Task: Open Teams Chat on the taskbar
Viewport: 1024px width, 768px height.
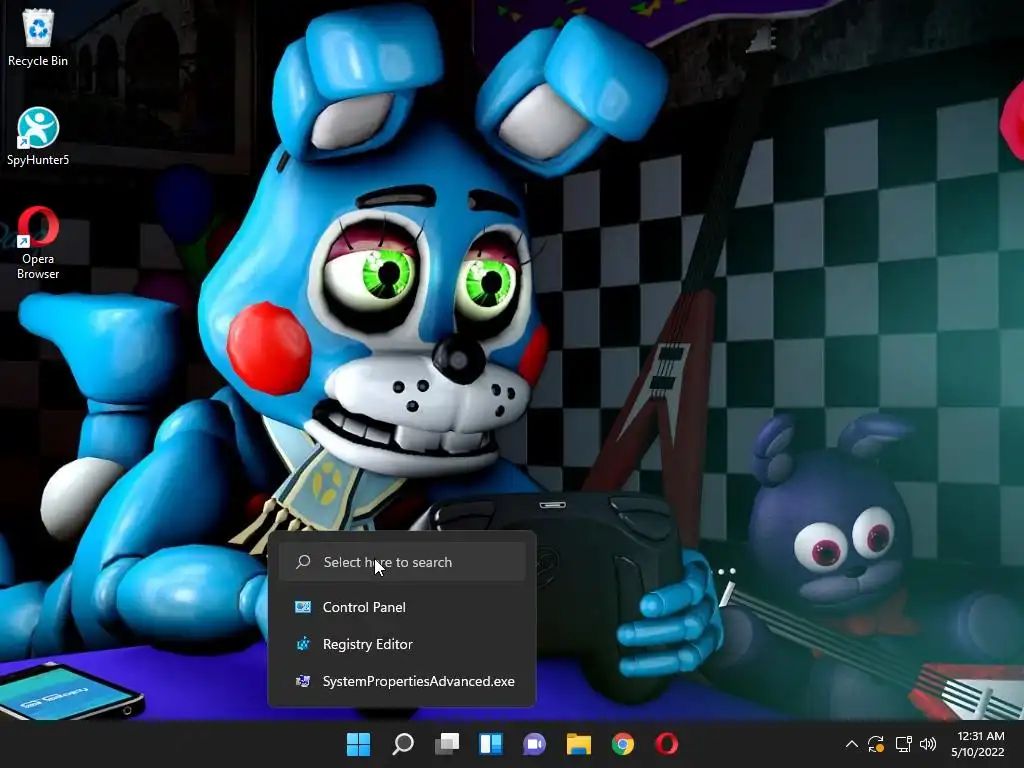Action: pos(535,744)
